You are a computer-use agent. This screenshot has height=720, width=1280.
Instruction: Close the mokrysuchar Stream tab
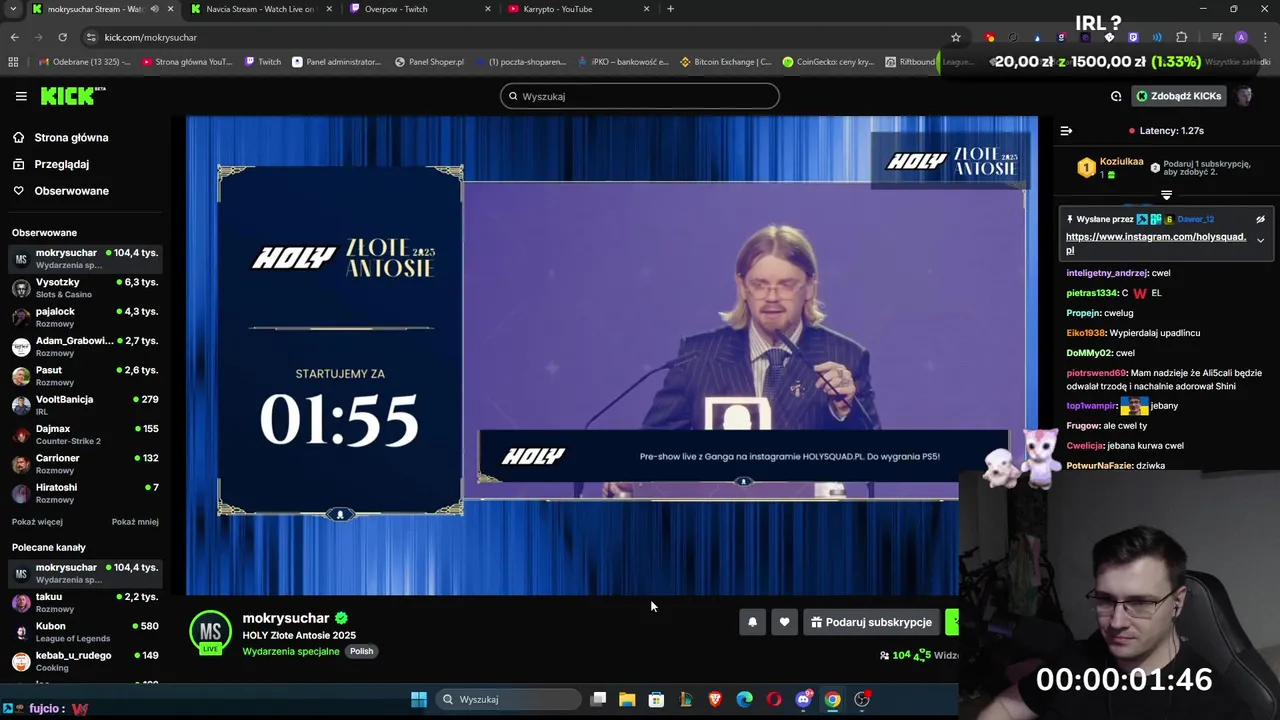click(170, 9)
